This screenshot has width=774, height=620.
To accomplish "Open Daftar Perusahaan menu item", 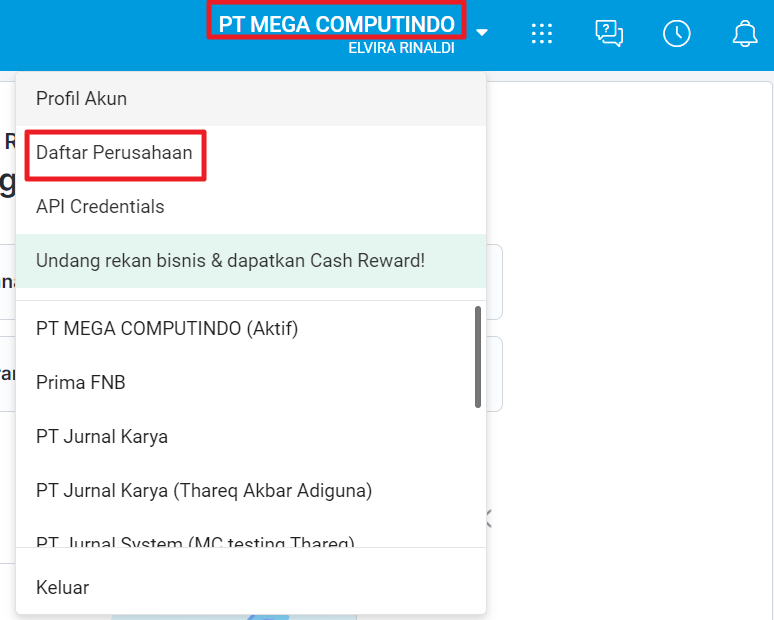I will tap(251, 153).
